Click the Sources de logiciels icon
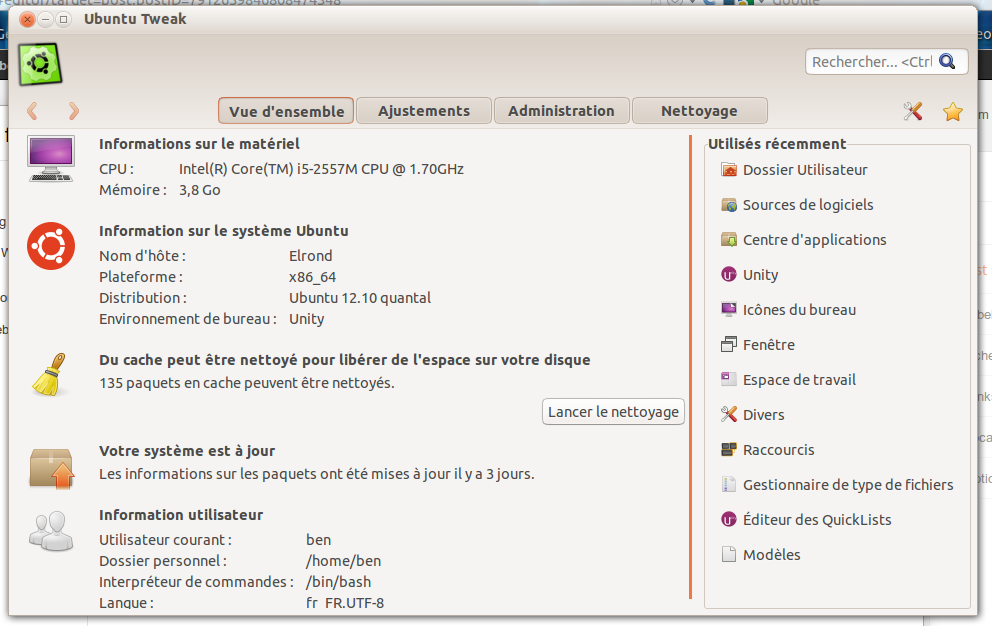Viewport: 992px width, 626px height. (729, 204)
